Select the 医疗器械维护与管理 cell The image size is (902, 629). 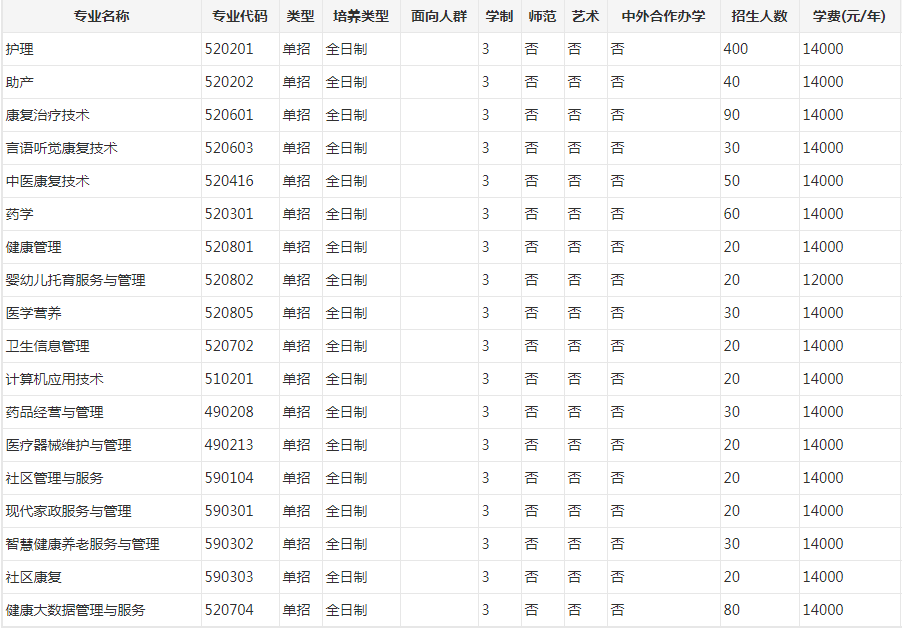pos(101,445)
